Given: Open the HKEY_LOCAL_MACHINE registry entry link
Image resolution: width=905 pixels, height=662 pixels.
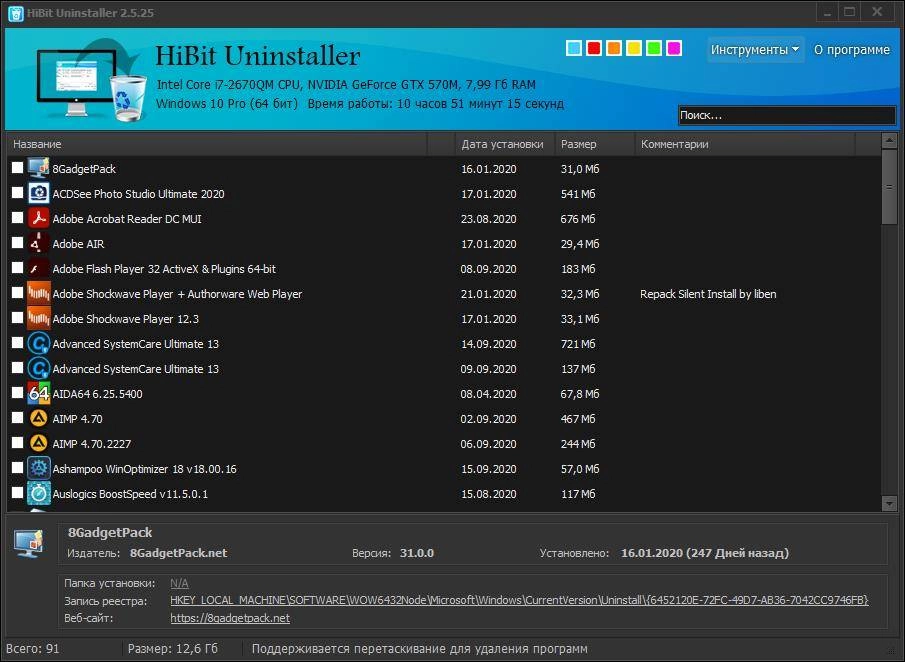Looking at the screenshot, I should click(519, 600).
